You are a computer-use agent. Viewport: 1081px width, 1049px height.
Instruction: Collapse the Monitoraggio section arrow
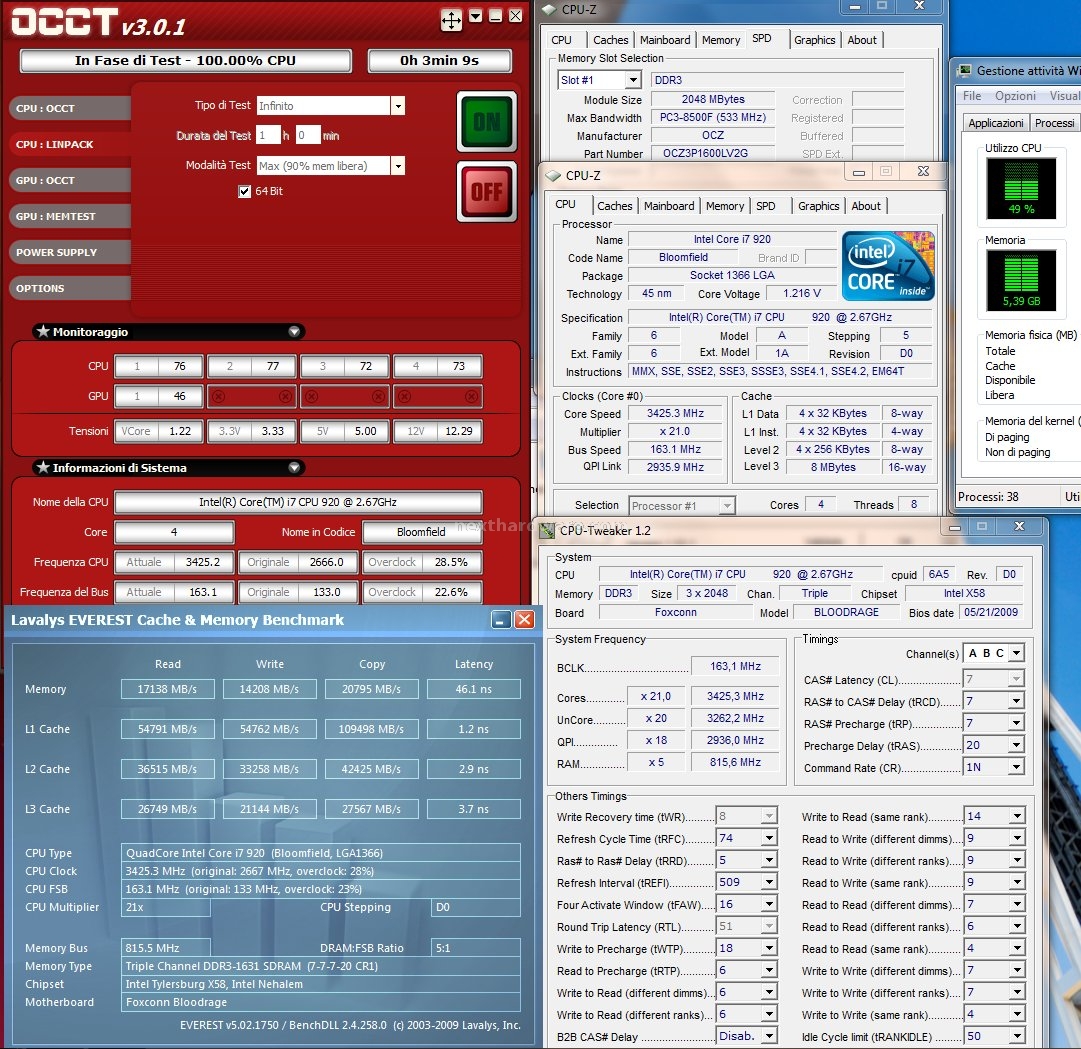coord(294,332)
